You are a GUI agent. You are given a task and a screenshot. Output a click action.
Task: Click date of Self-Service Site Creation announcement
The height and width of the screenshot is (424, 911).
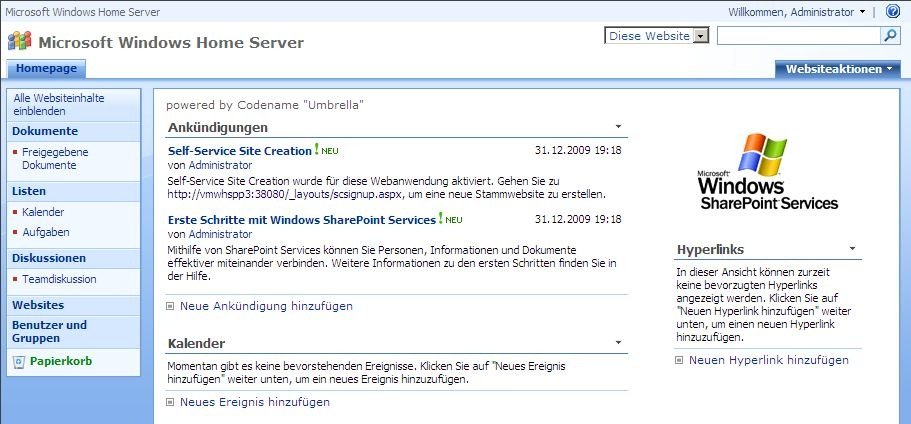(578, 150)
